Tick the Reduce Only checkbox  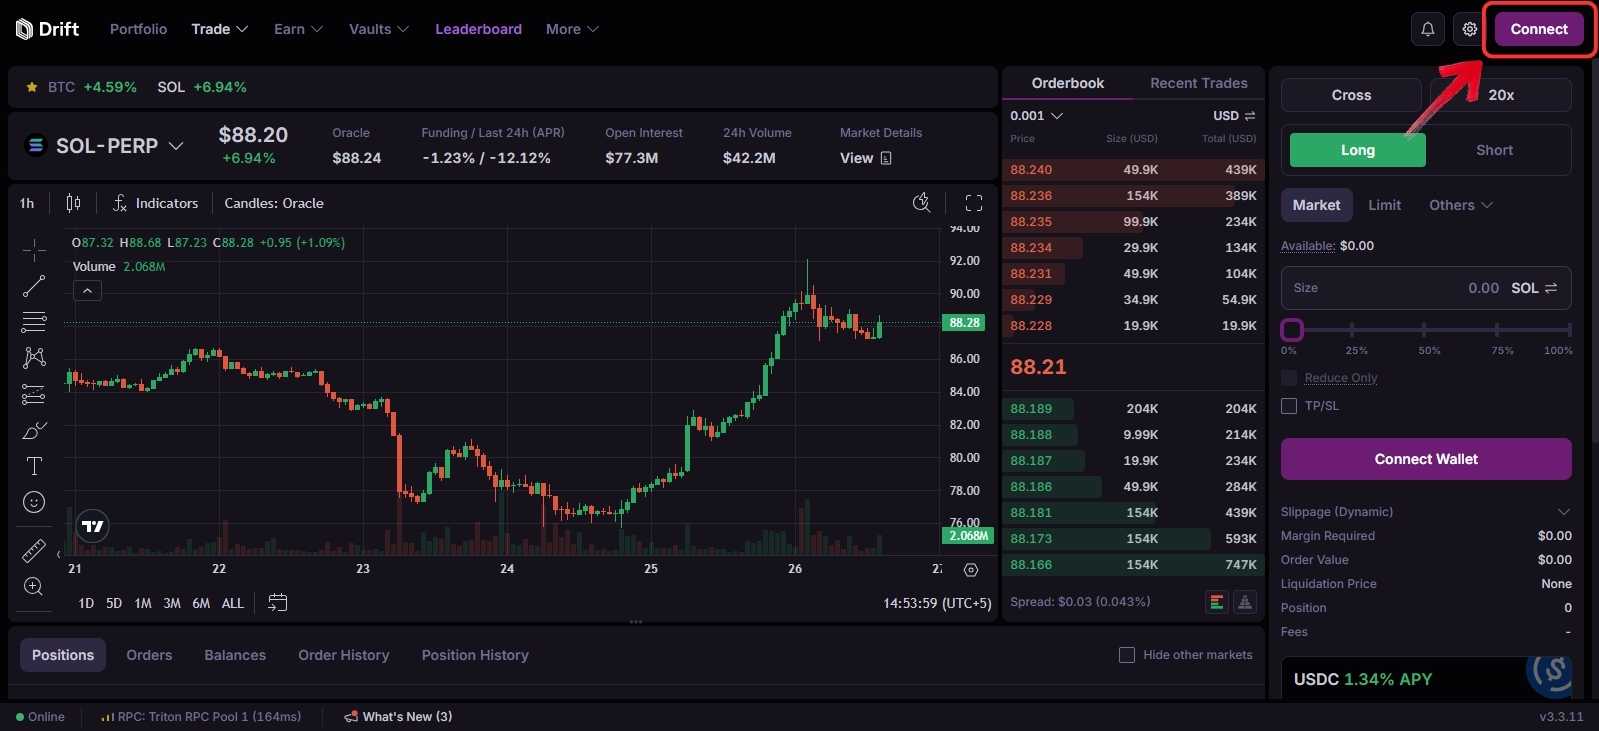pyautogui.click(x=1289, y=378)
